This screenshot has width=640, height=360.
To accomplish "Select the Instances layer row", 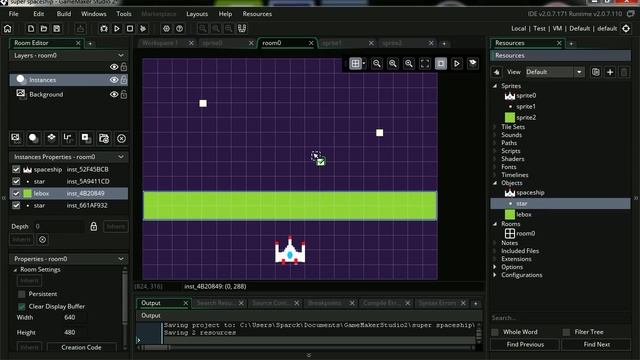I will [68, 80].
